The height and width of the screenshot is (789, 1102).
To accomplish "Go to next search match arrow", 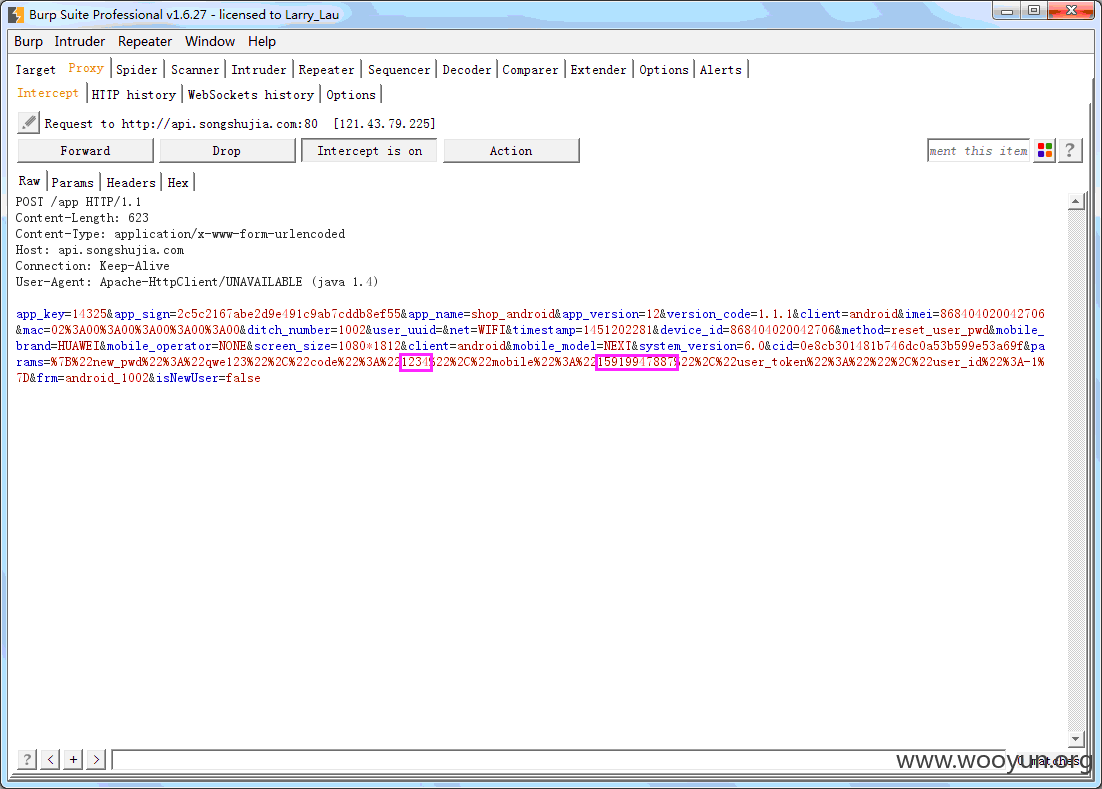I will (x=96, y=759).
